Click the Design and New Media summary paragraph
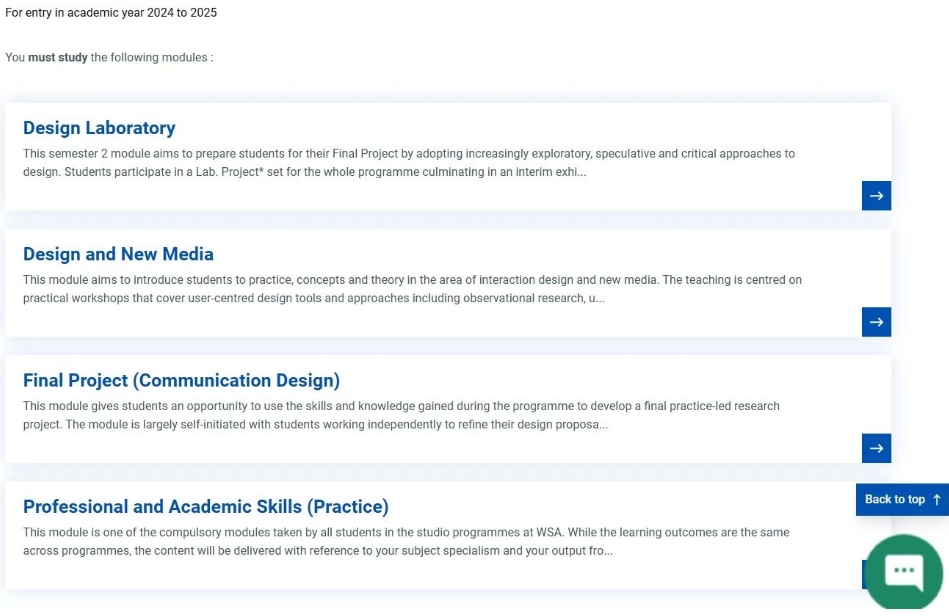949x616 pixels. pos(413,289)
